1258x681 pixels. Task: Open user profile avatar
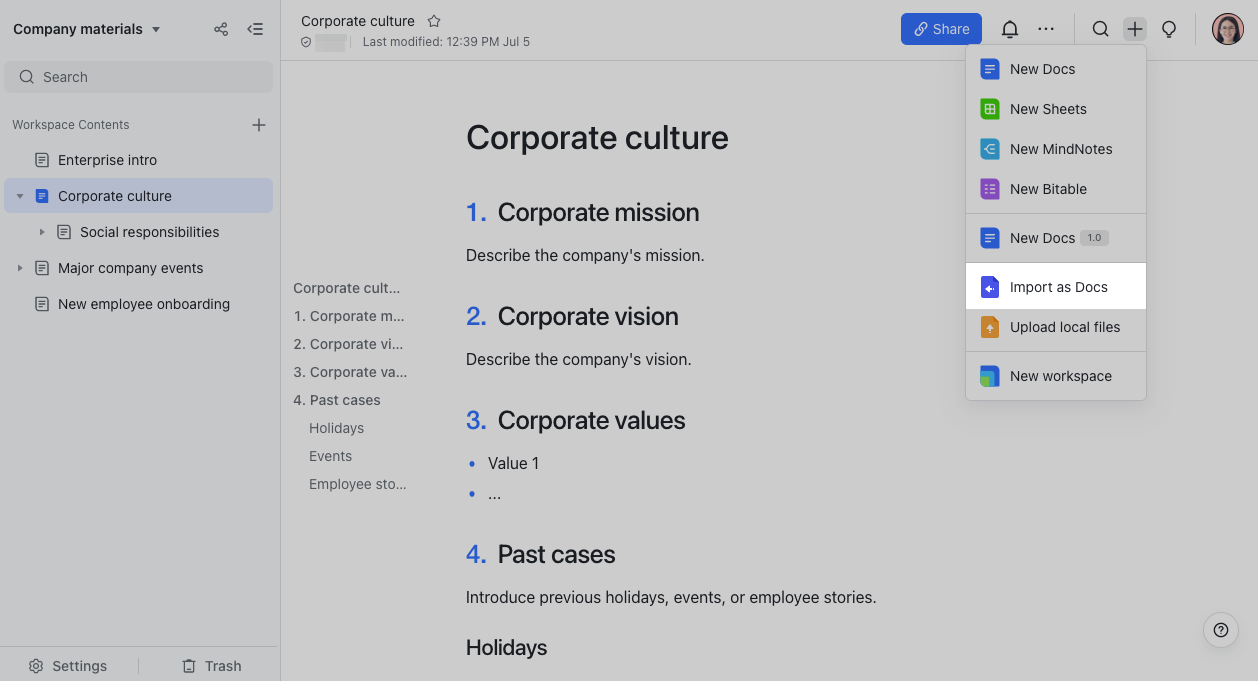pyautogui.click(x=1227, y=29)
